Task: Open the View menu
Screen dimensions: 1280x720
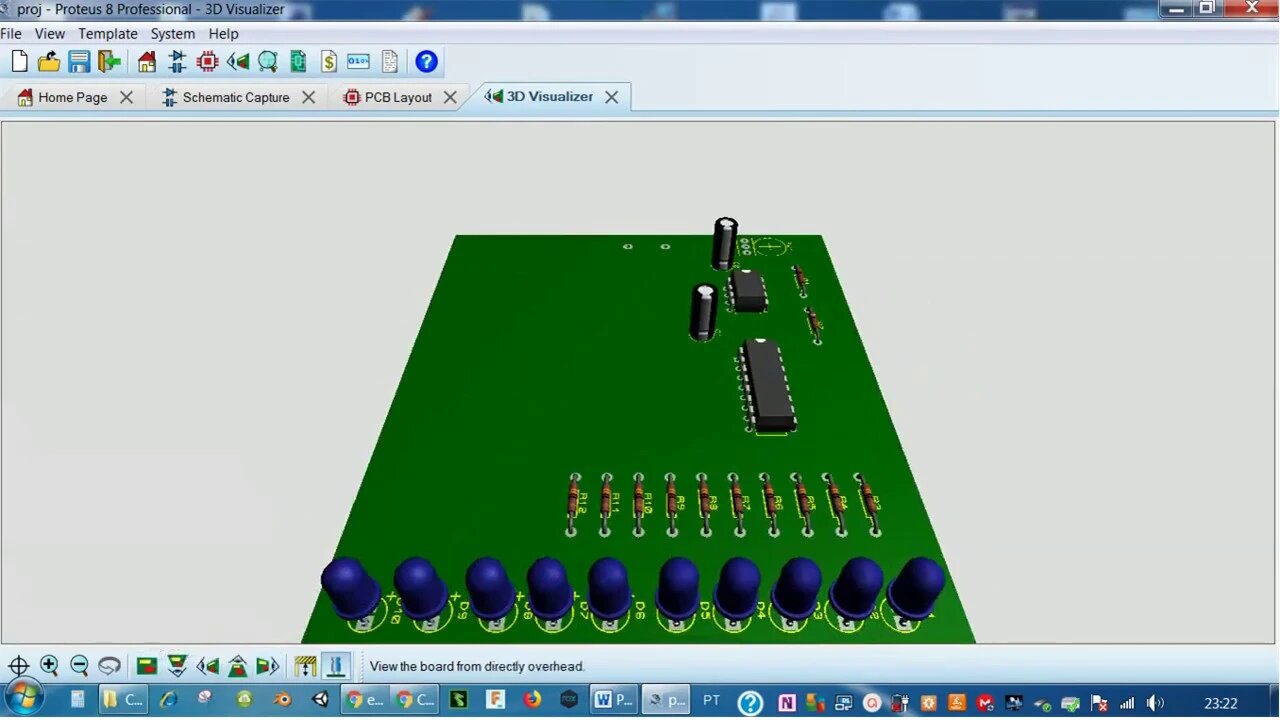Action: 50,33
